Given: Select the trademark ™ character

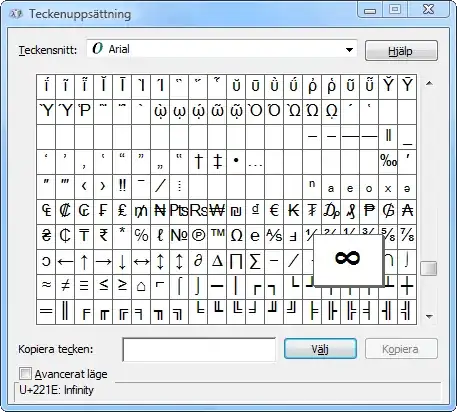Looking at the screenshot, I should pos(217,237).
